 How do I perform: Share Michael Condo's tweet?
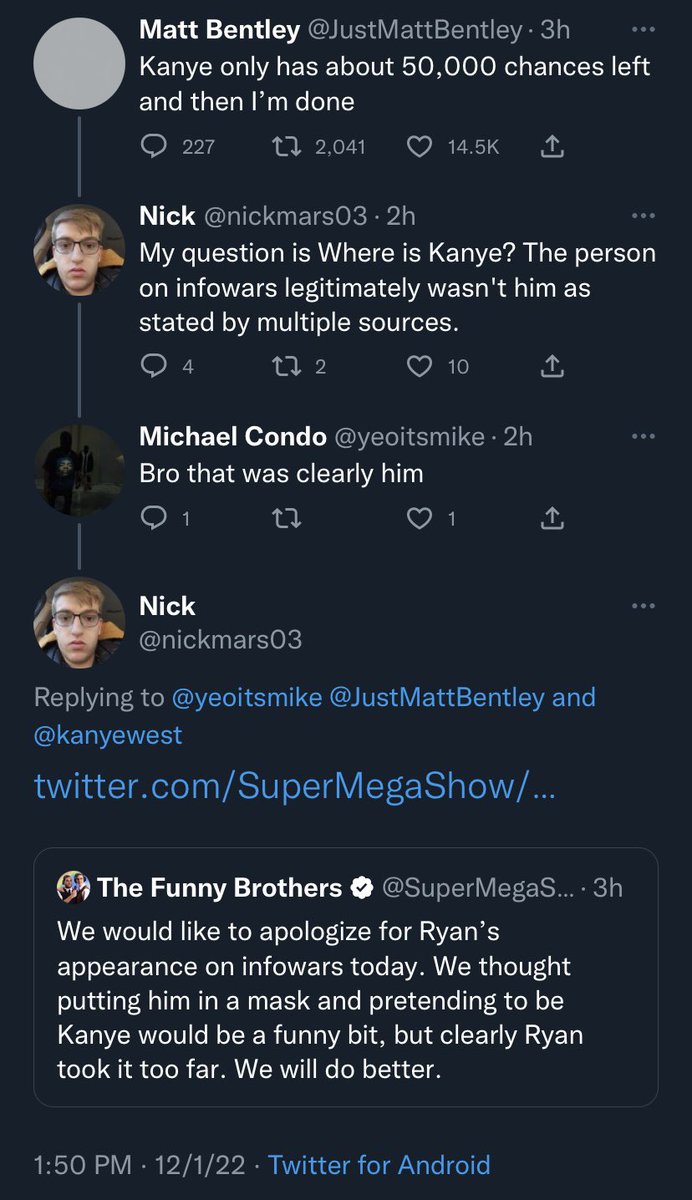(552, 517)
